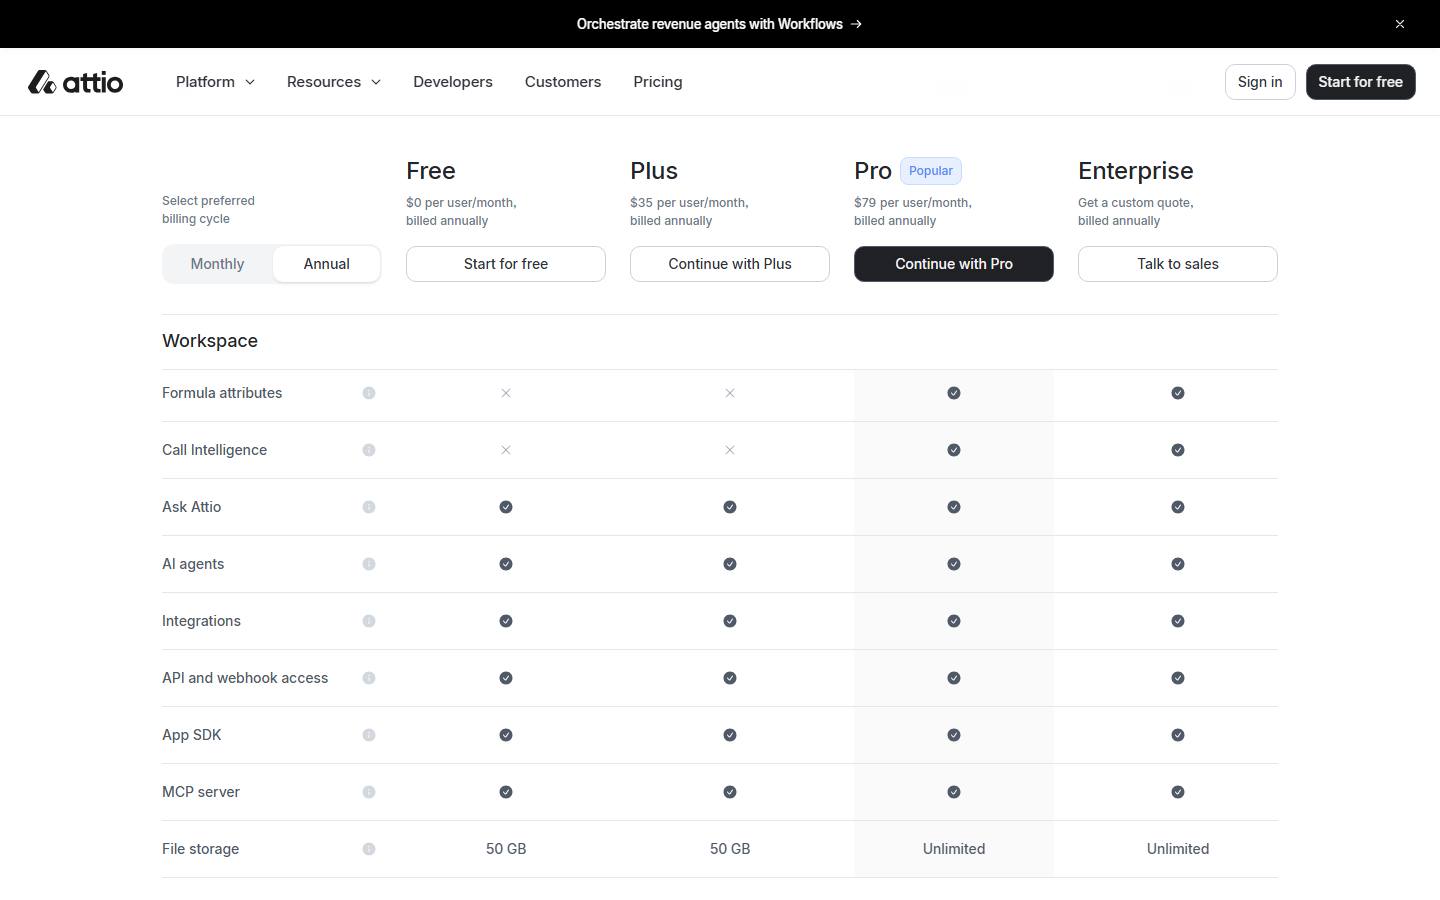Click the Integrations row label
This screenshot has height=900, width=1440.
click(x=201, y=621)
